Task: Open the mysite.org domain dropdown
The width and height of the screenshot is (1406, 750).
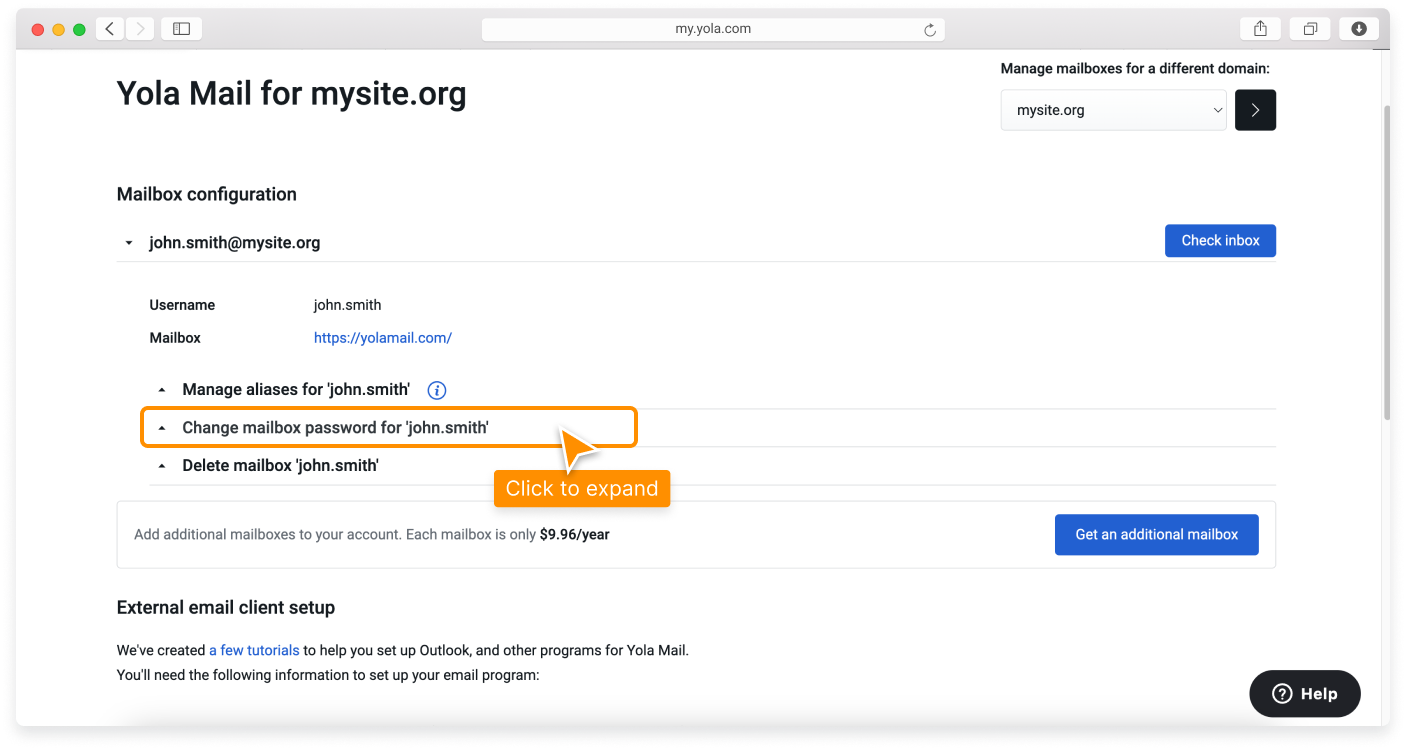Action: [1113, 110]
